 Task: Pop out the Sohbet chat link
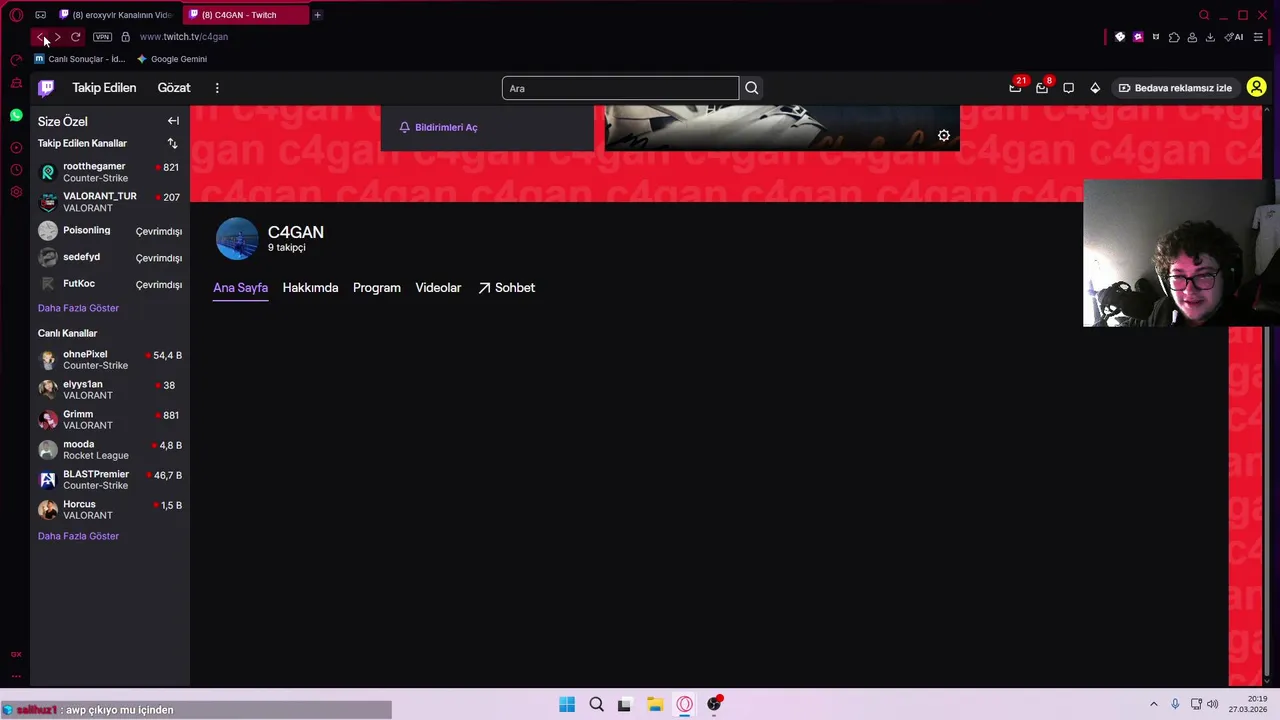pyautogui.click(x=506, y=288)
